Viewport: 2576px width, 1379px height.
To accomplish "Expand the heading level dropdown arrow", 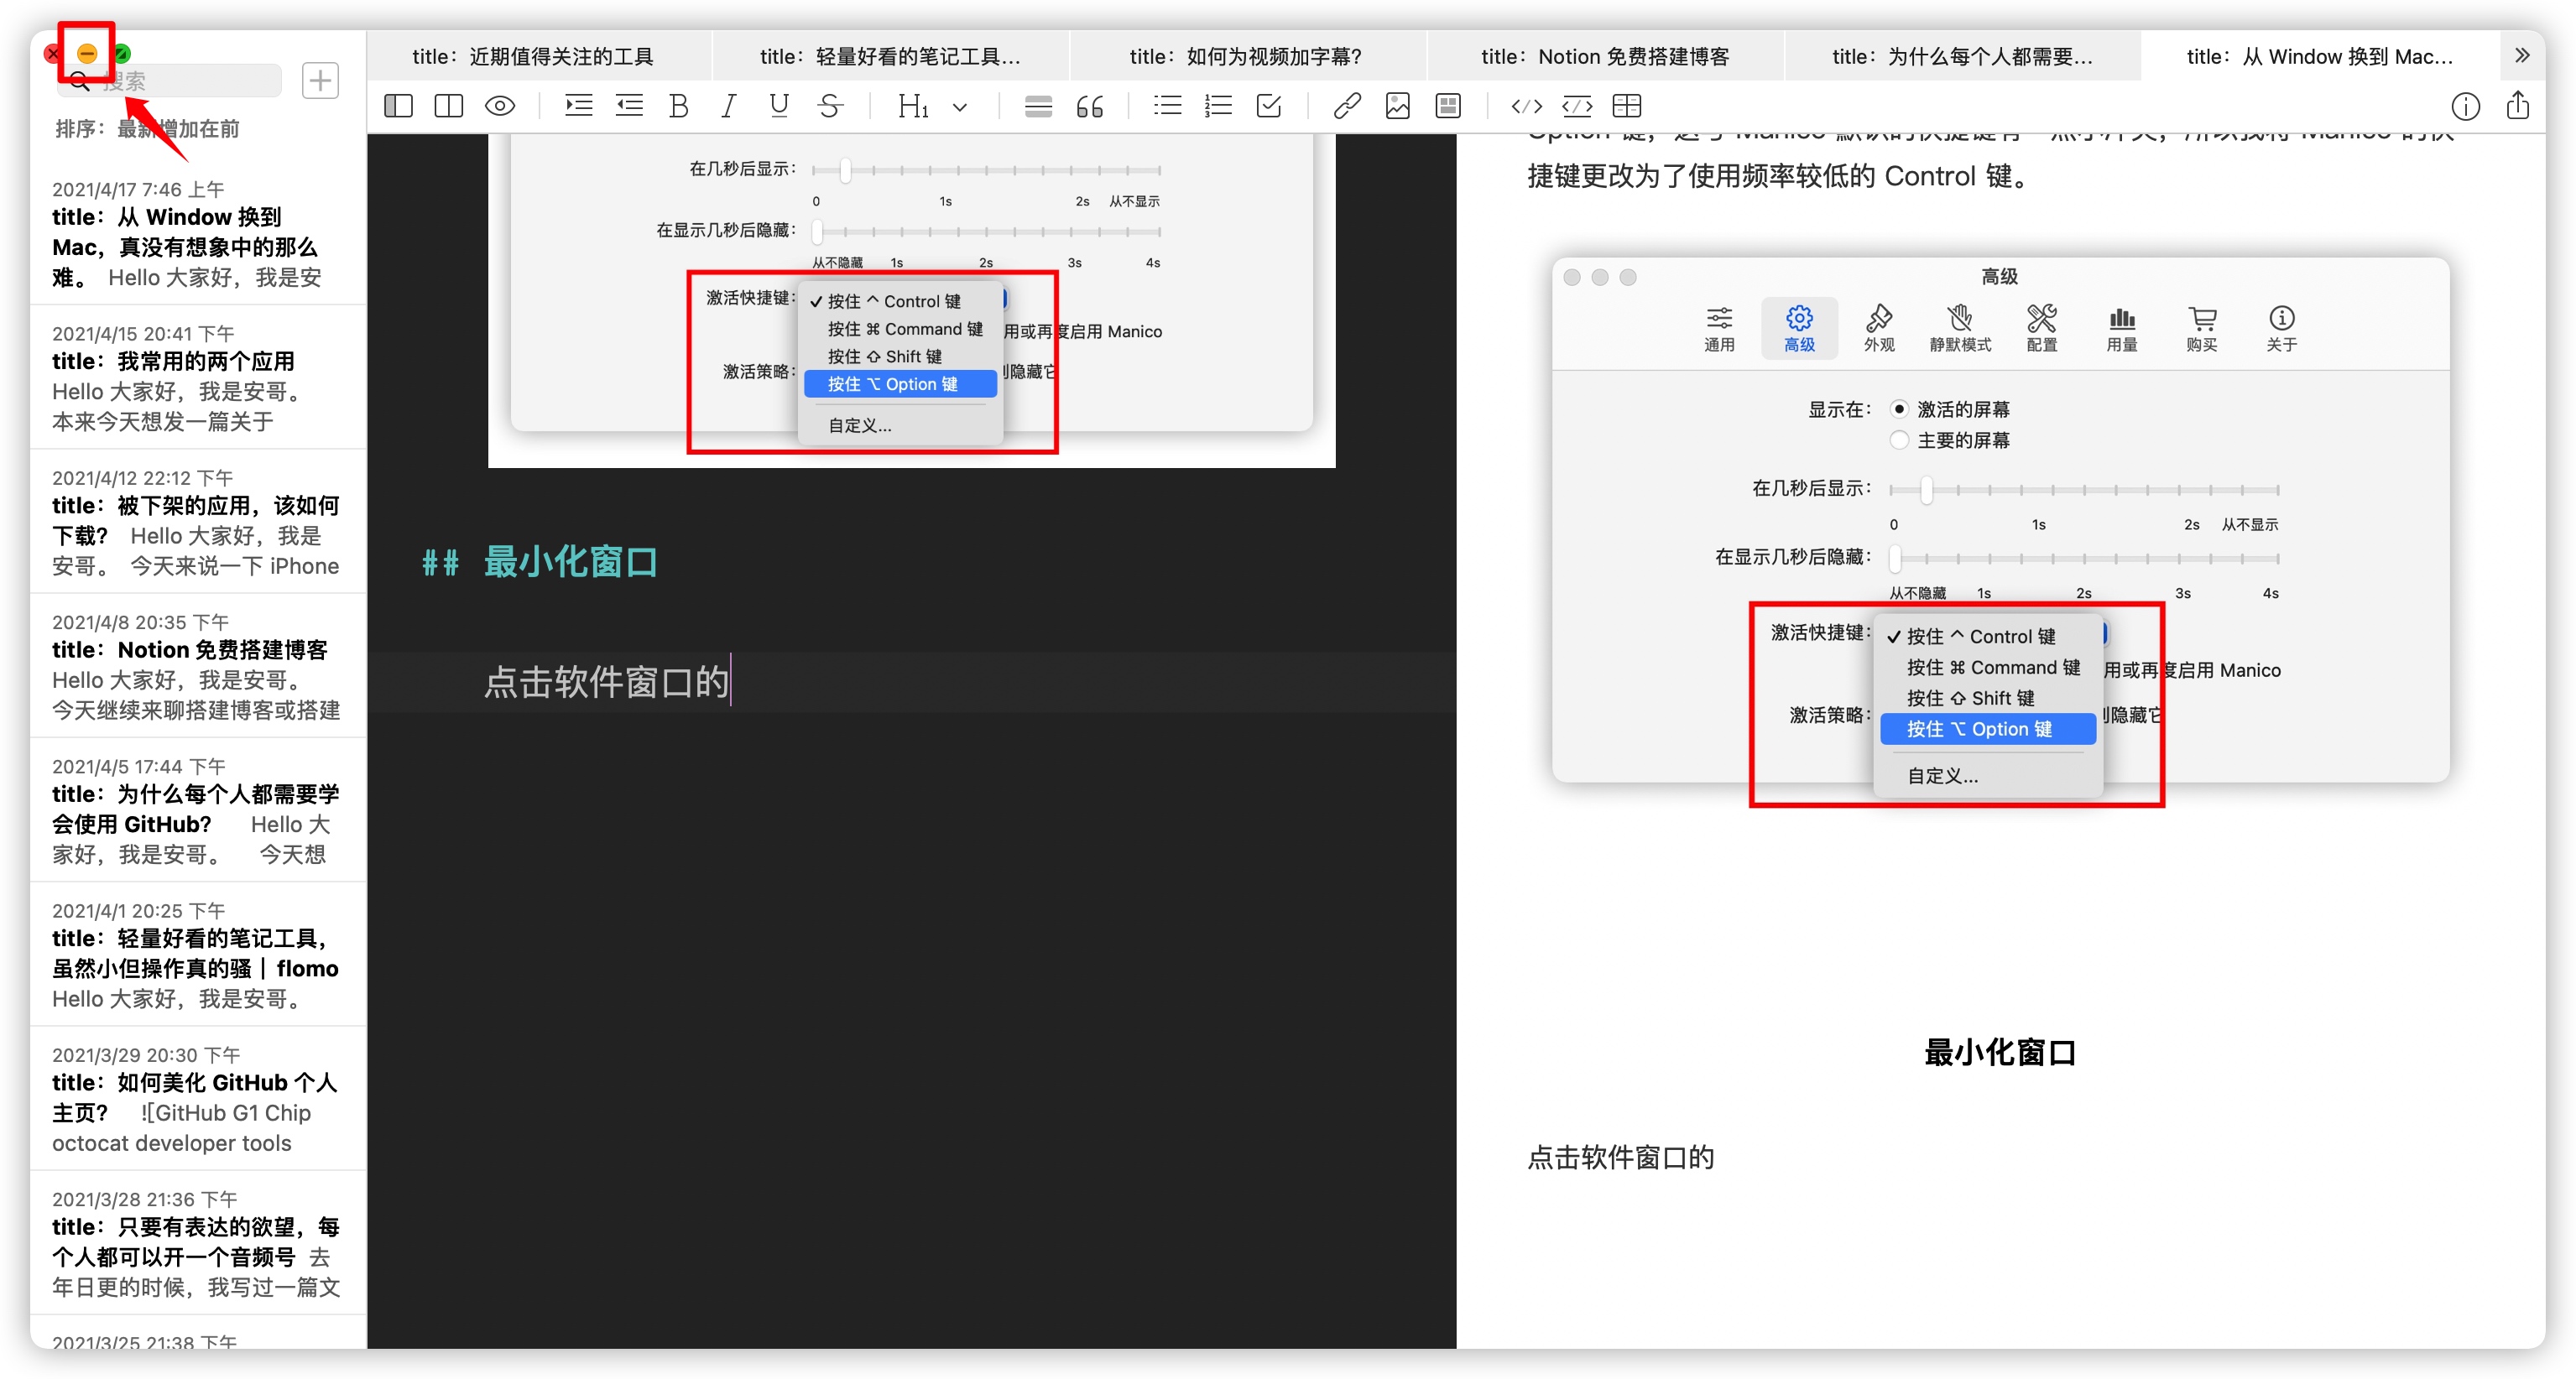I will click(960, 107).
